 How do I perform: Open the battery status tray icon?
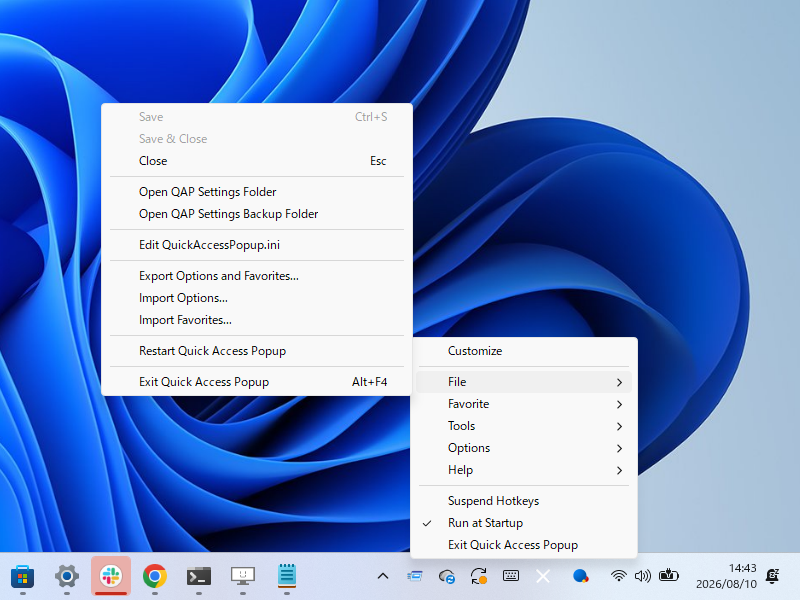[x=668, y=576]
